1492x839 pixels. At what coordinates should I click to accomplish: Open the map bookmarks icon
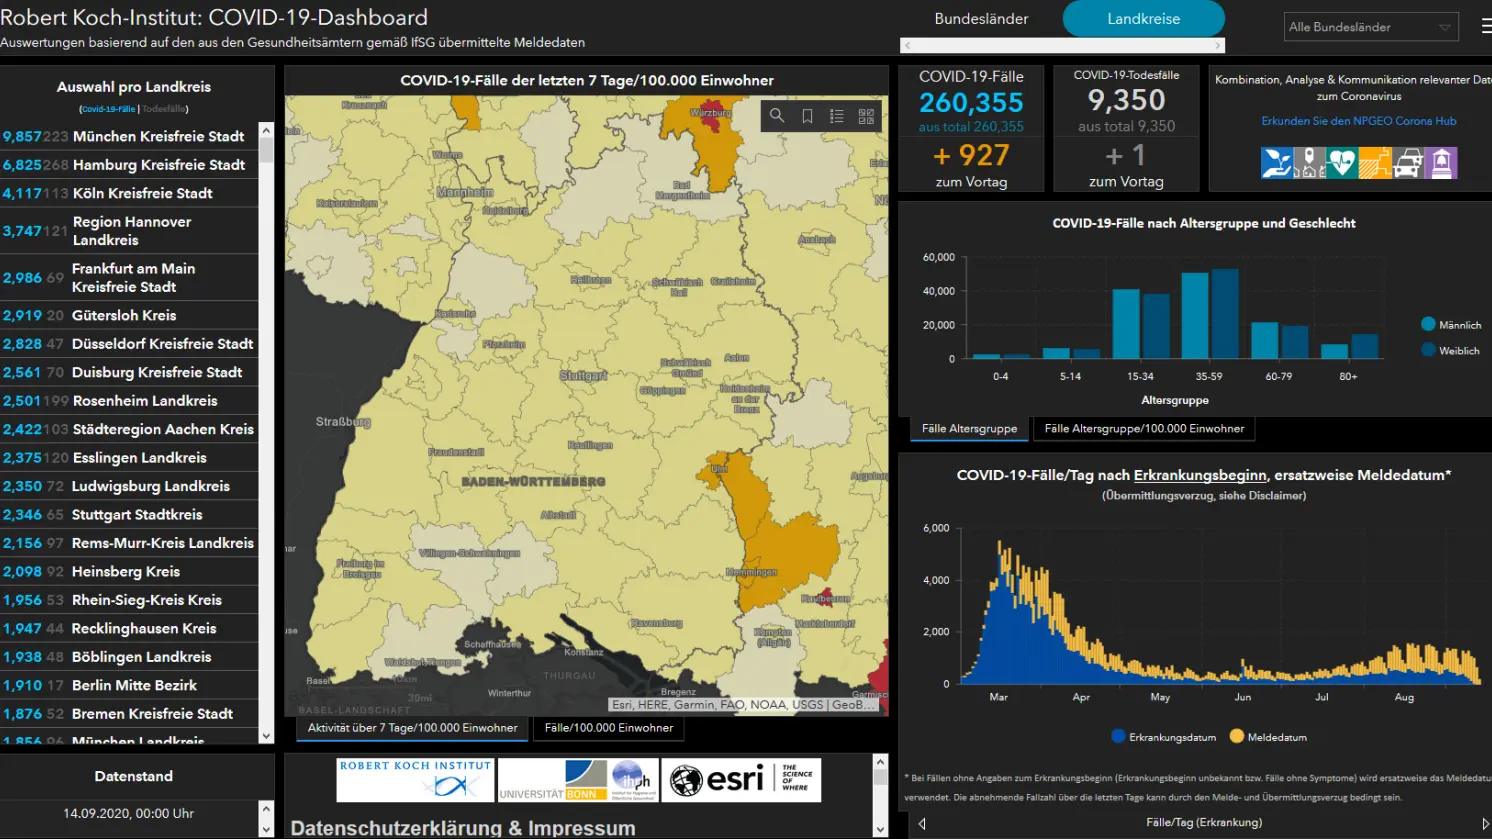tap(807, 116)
